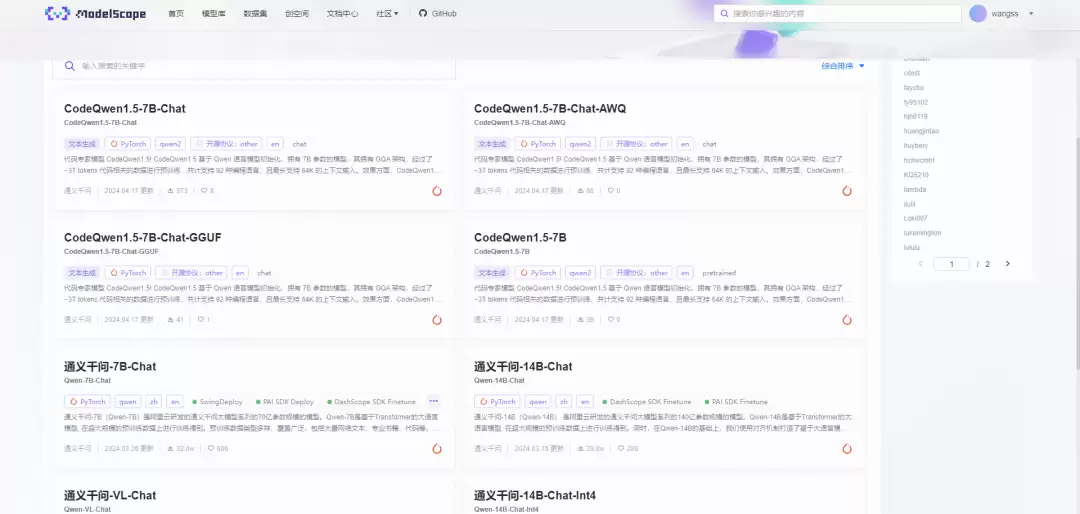Click the download icon on CodeQwen1.5-7B-Chat-GGUF card

(x=170, y=320)
